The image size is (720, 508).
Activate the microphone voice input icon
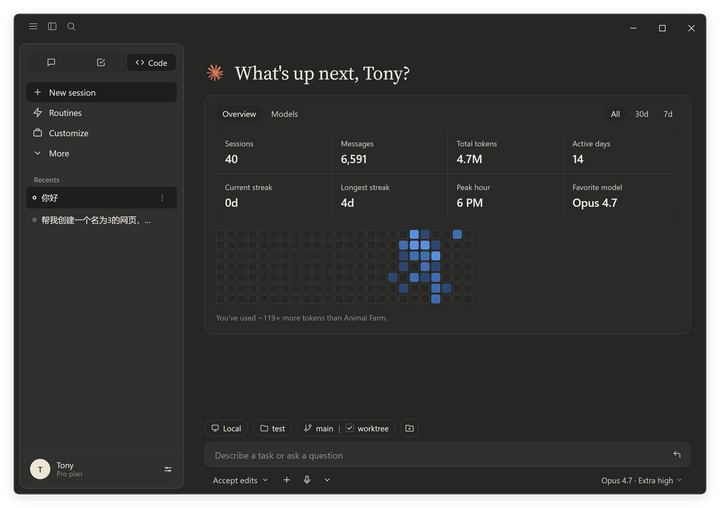307,480
